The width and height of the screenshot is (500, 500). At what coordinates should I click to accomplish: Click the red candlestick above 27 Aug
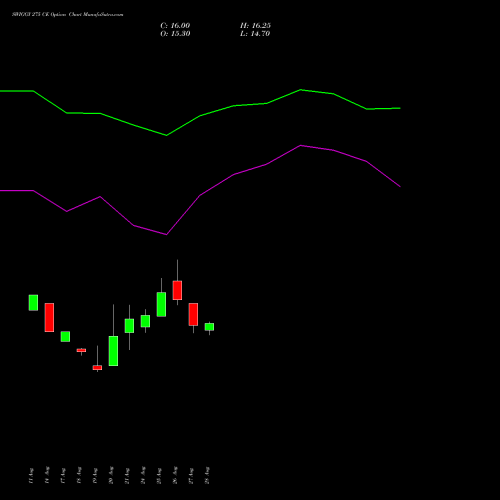pyautogui.click(x=193, y=314)
